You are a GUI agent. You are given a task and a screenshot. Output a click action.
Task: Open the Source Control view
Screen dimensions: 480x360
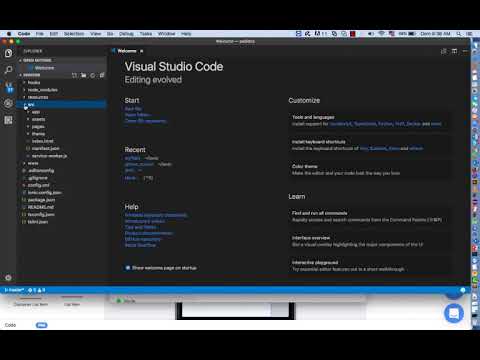pos(9,87)
